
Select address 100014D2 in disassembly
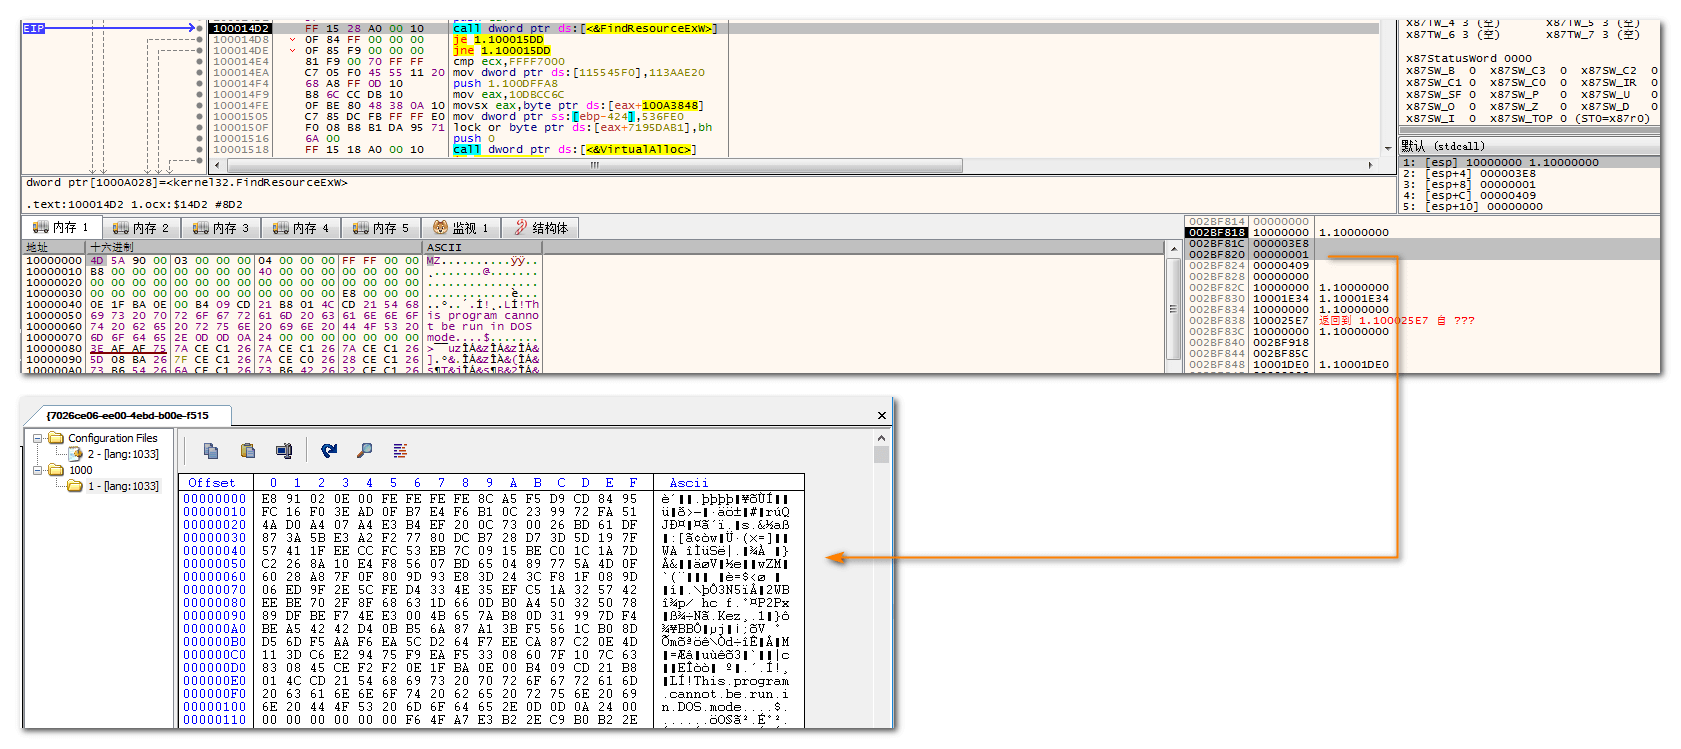[x=241, y=28]
